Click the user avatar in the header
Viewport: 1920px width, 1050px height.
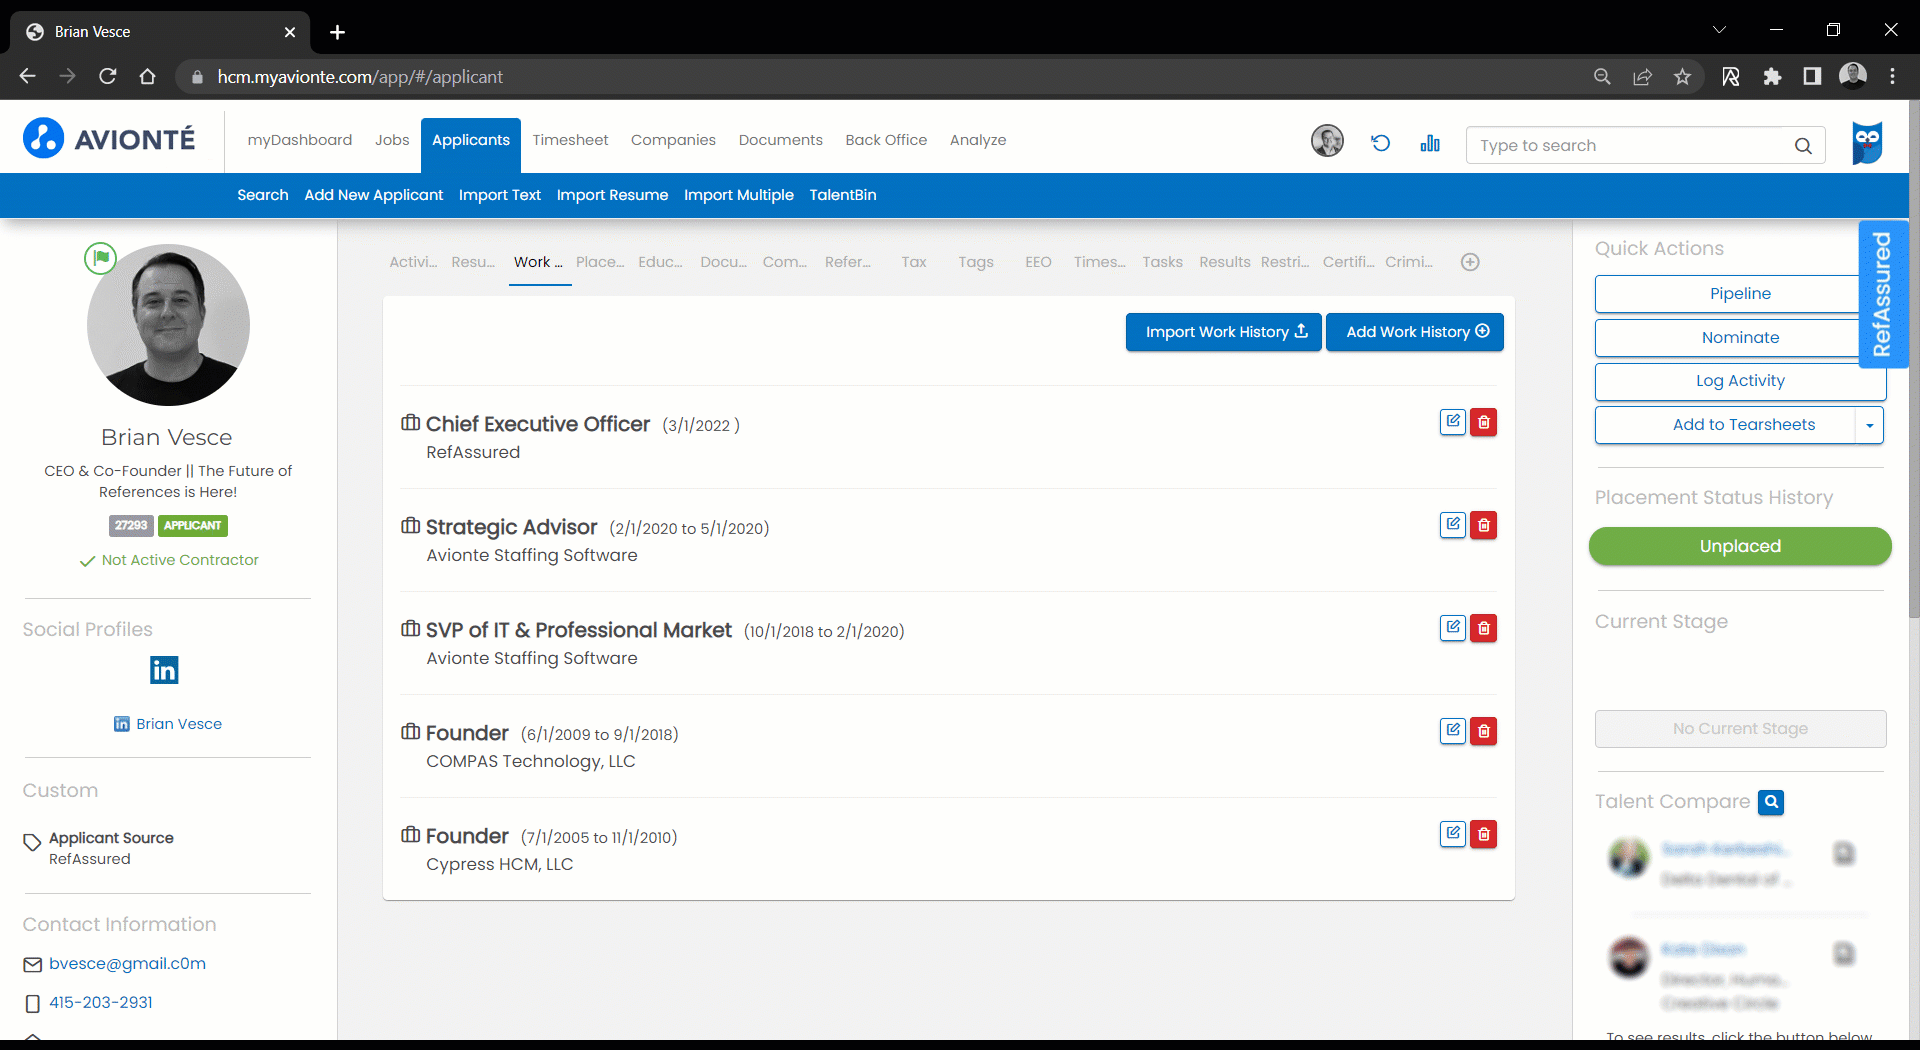(x=1327, y=141)
